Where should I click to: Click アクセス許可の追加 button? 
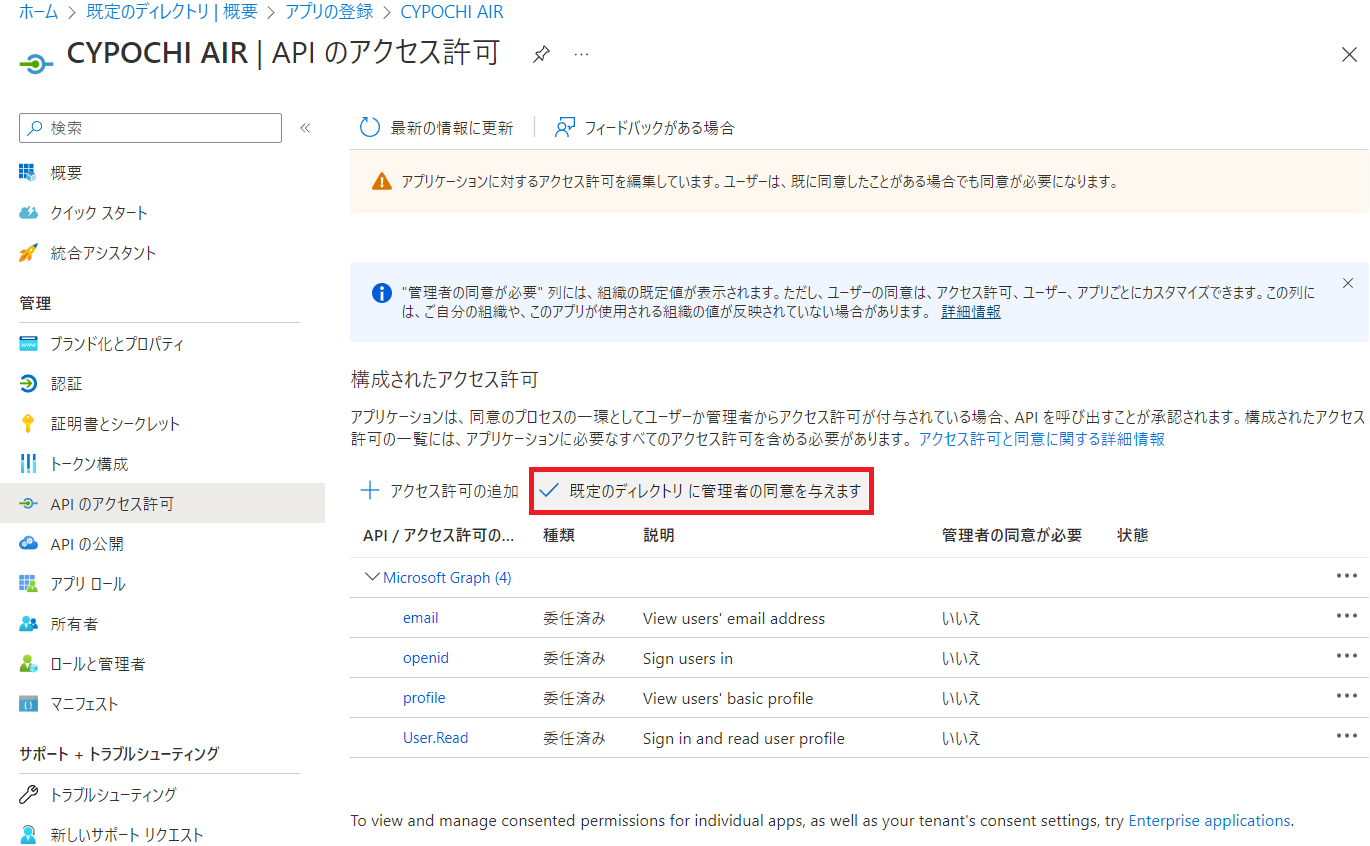point(439,491)
